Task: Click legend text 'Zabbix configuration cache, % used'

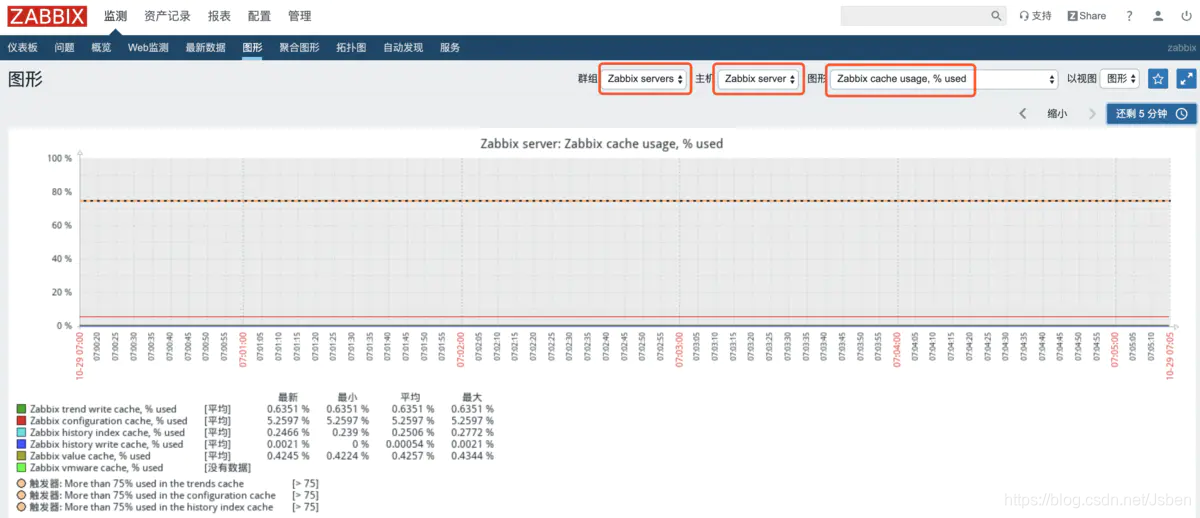Action: point(109,421)
